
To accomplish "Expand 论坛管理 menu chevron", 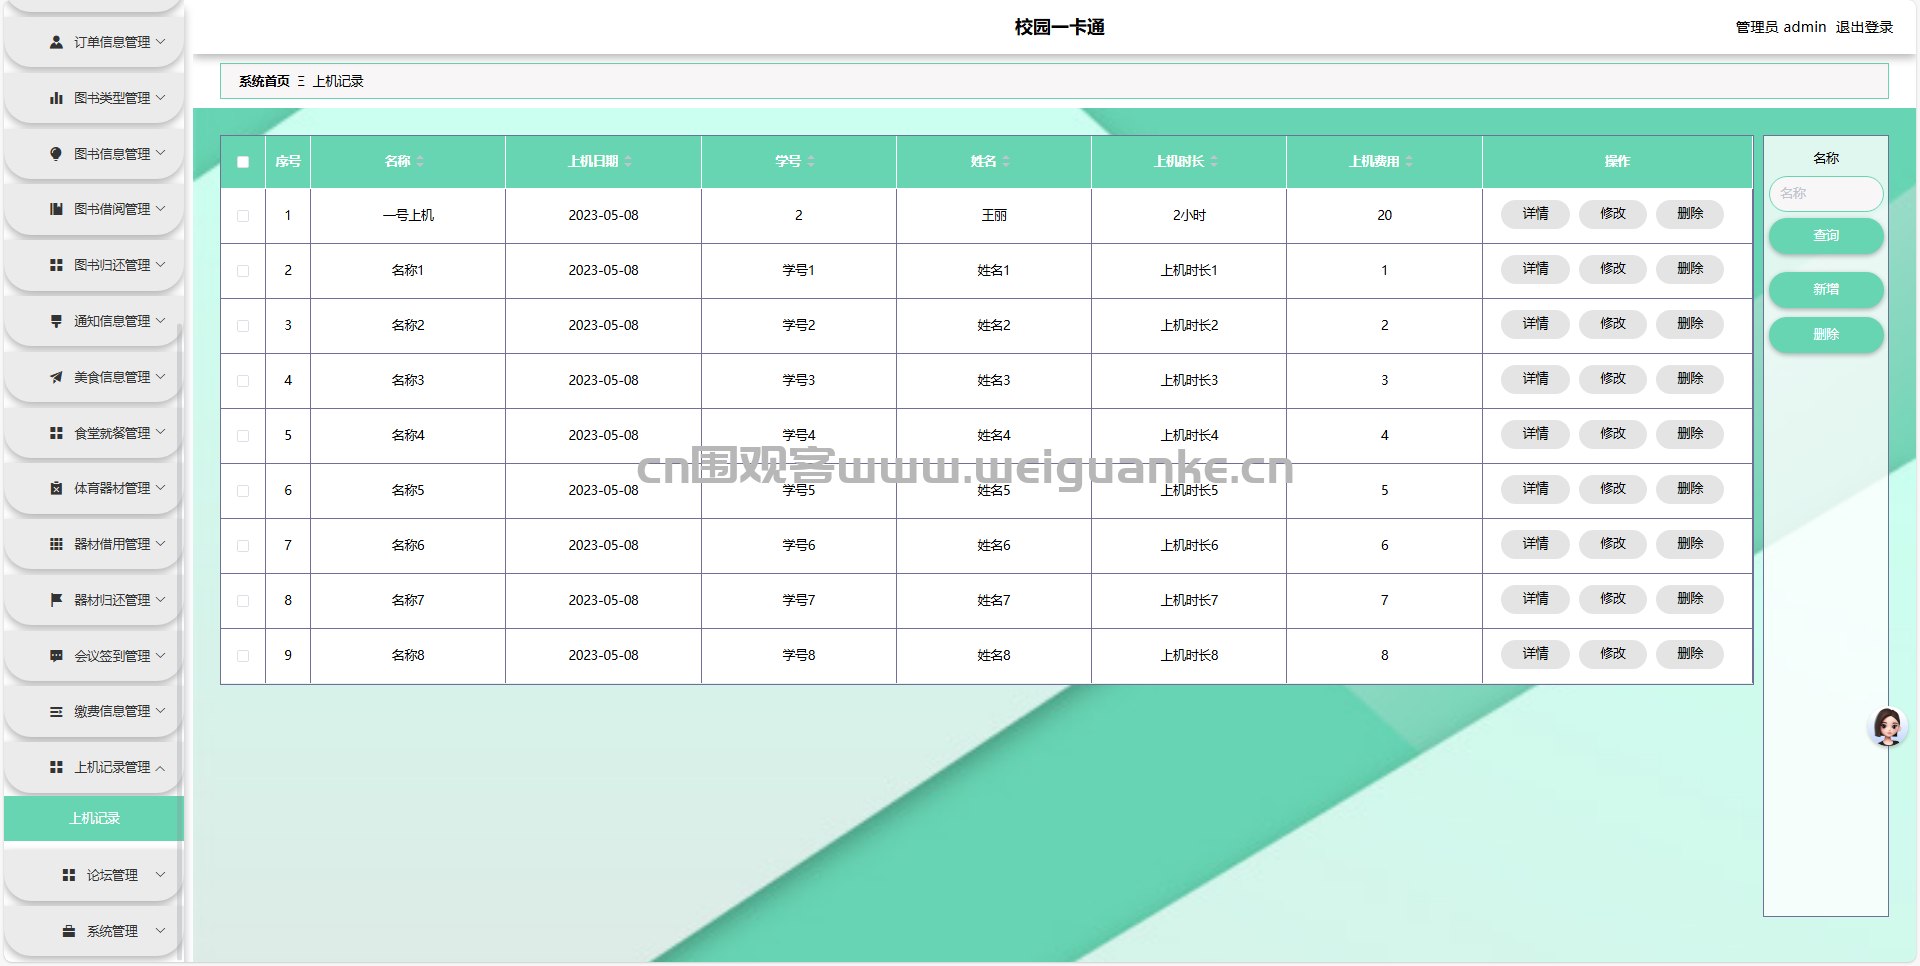I will (160, 874).
